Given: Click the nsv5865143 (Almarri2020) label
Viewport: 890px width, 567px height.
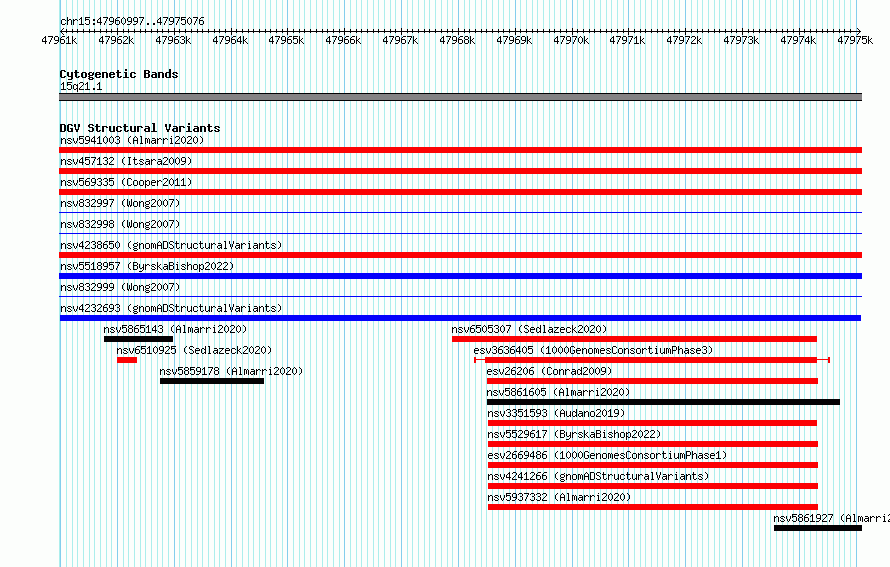Looking at the screenshot, I should pos(175,329).
